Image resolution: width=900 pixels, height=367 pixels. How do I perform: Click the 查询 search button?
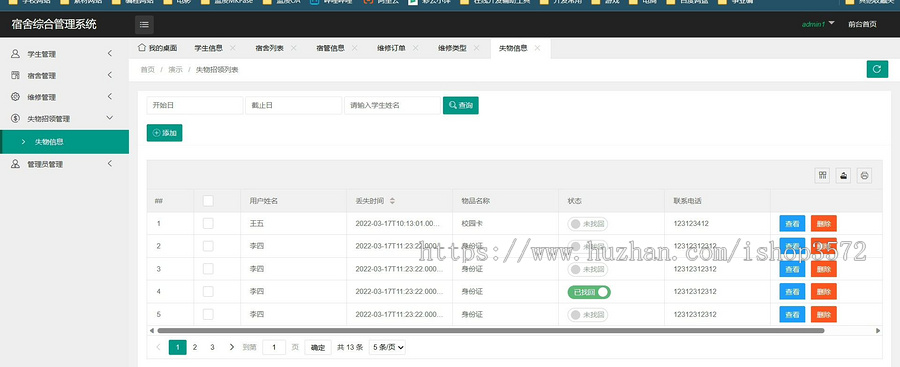click(x=460, y=105)
